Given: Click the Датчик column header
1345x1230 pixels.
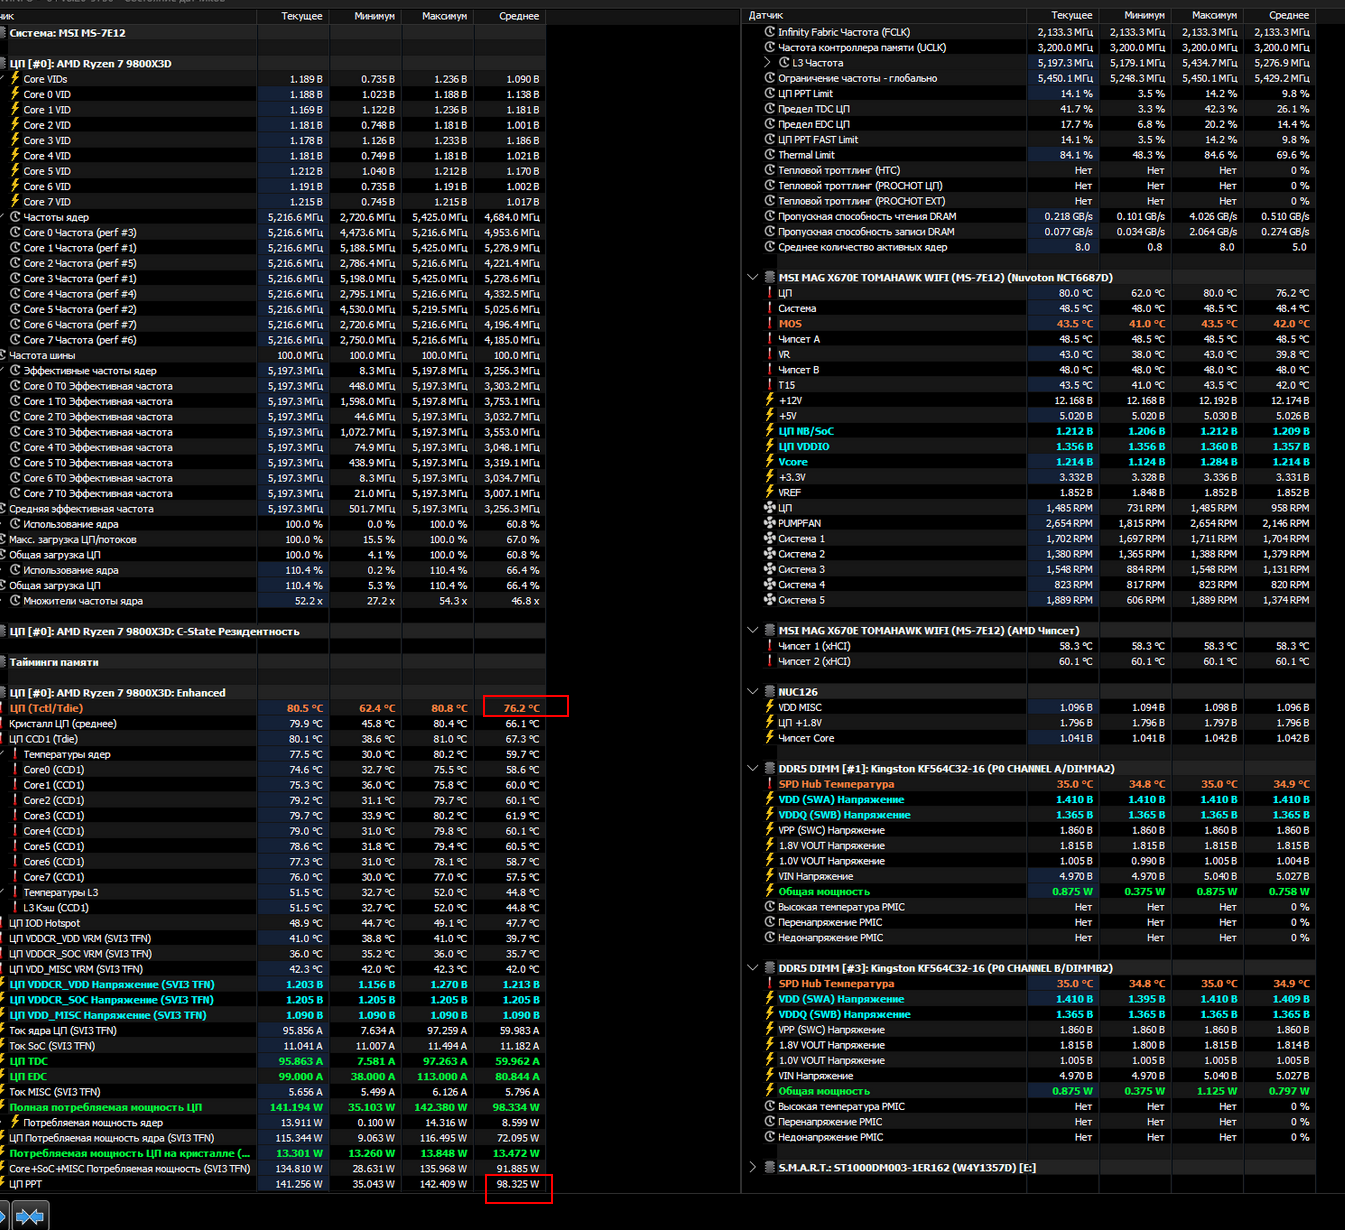Looking at the screenshot, I should coord(766,16).
